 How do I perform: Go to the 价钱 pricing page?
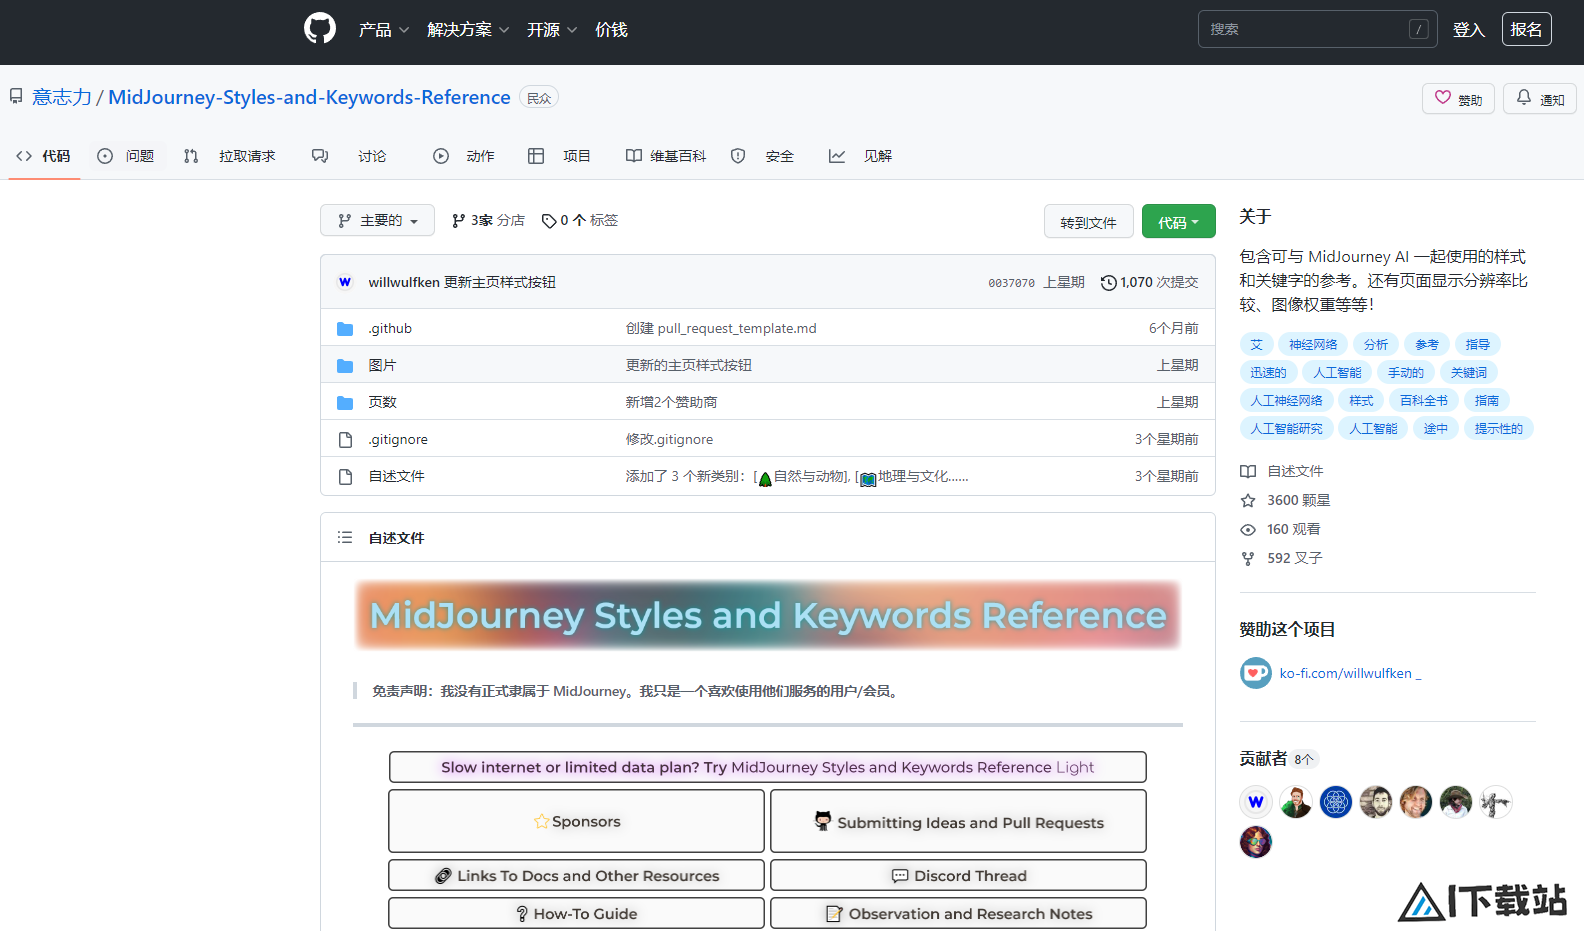[x=611, y=30]
